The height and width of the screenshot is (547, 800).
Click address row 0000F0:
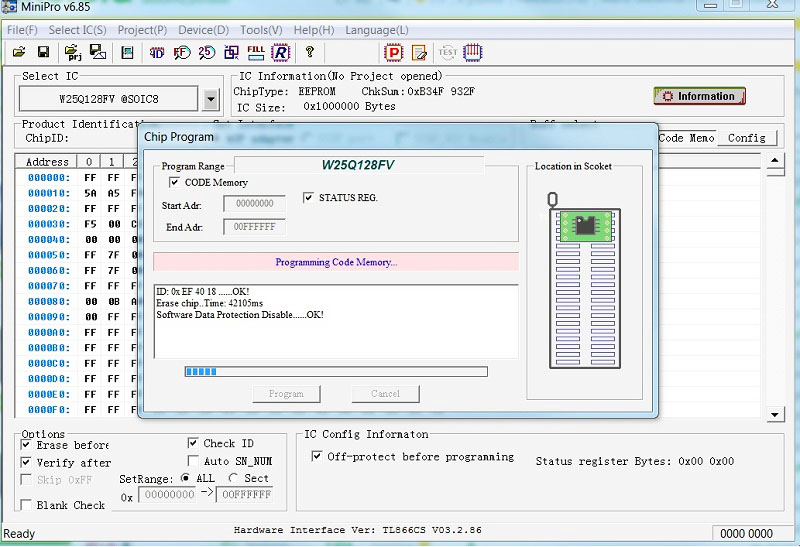click(x=48, y=410)
